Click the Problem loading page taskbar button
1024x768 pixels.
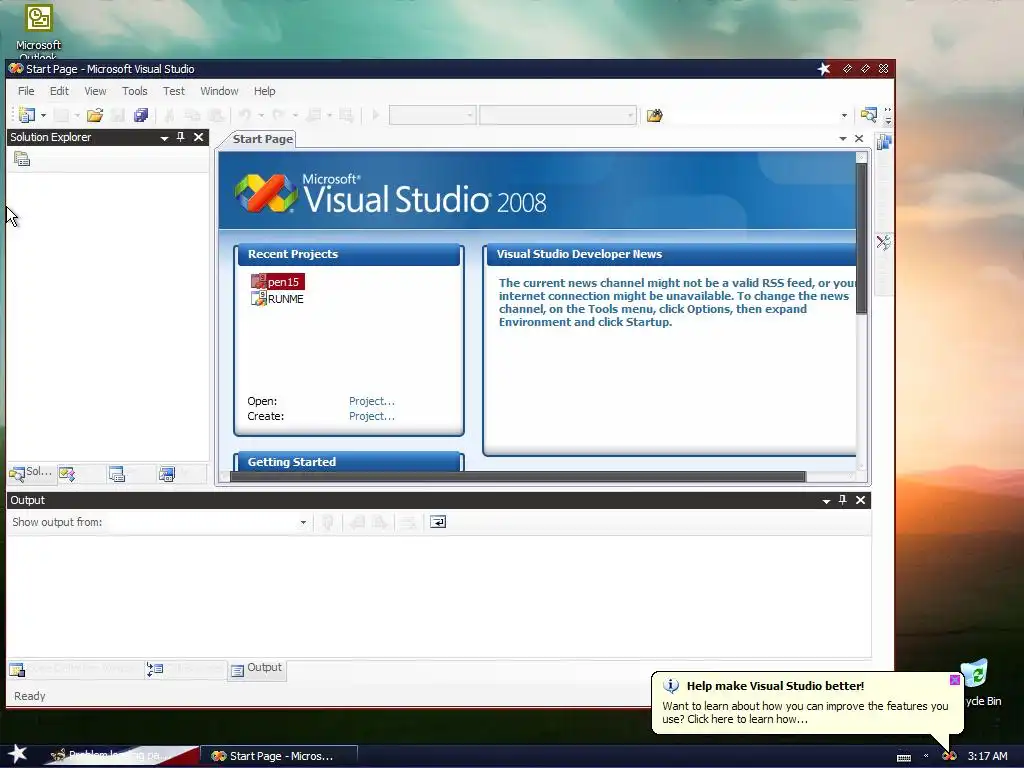[121, 756]
